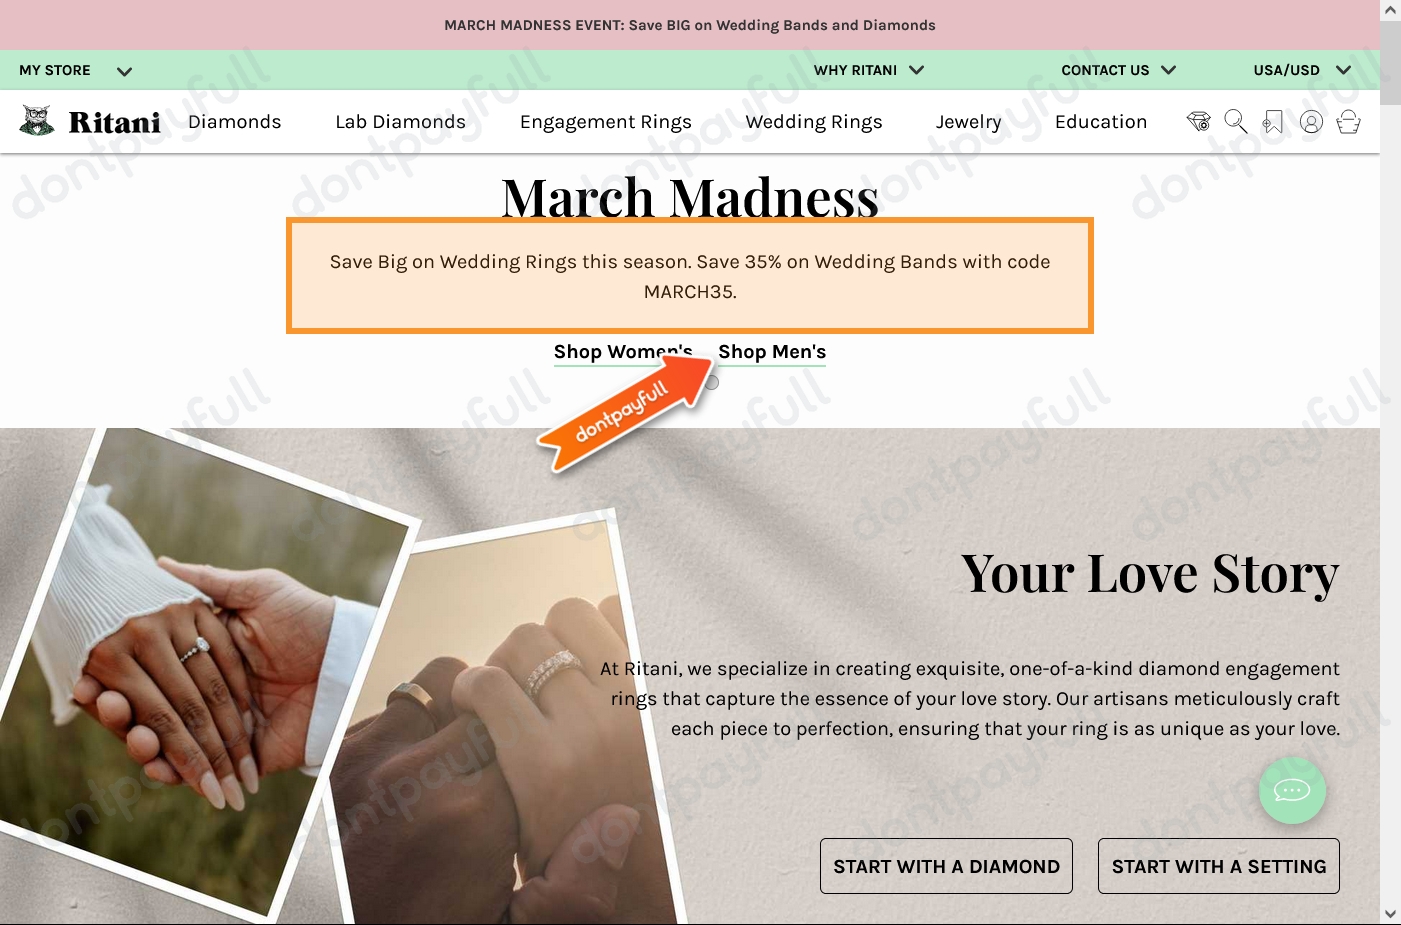The height and width of the screenshot is (925, 1401).
Task: Click the diamond and ring builder icon
Action: pyautogui.click(x=1198, y=122)
